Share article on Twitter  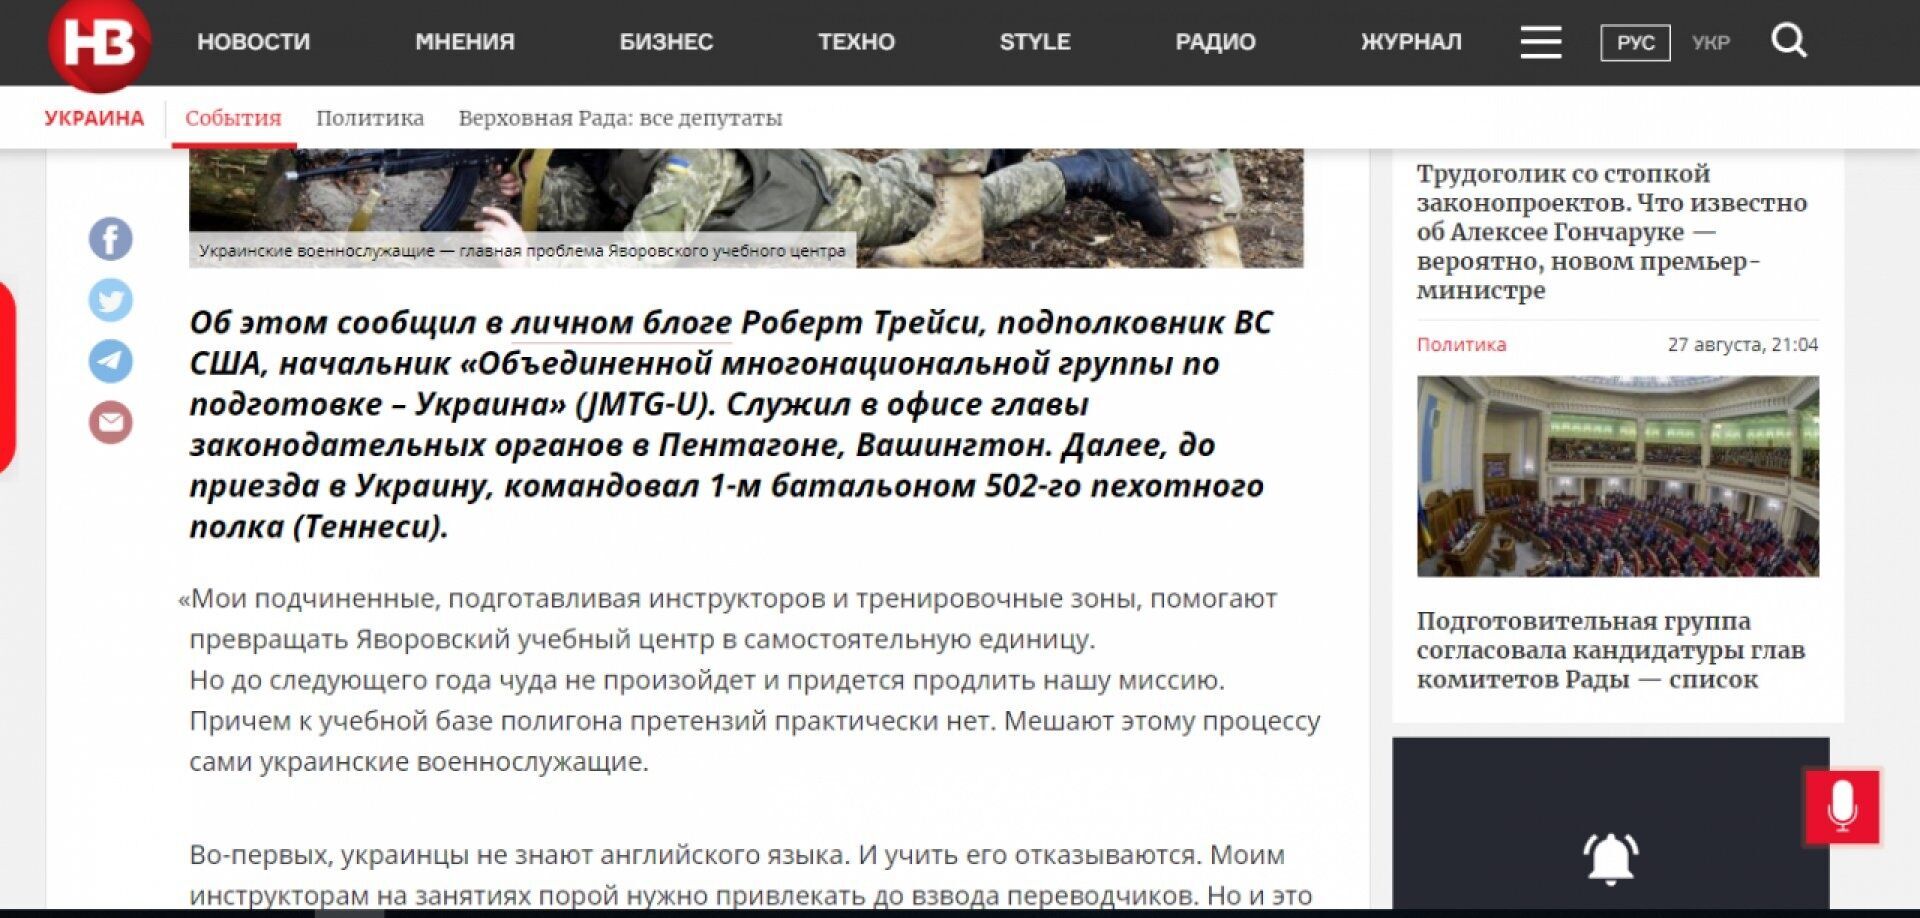111,300
